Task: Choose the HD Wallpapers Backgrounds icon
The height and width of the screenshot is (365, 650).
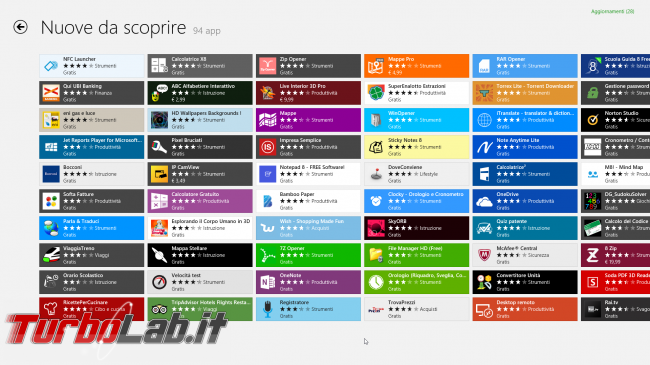Action: [x=159, y=120]
